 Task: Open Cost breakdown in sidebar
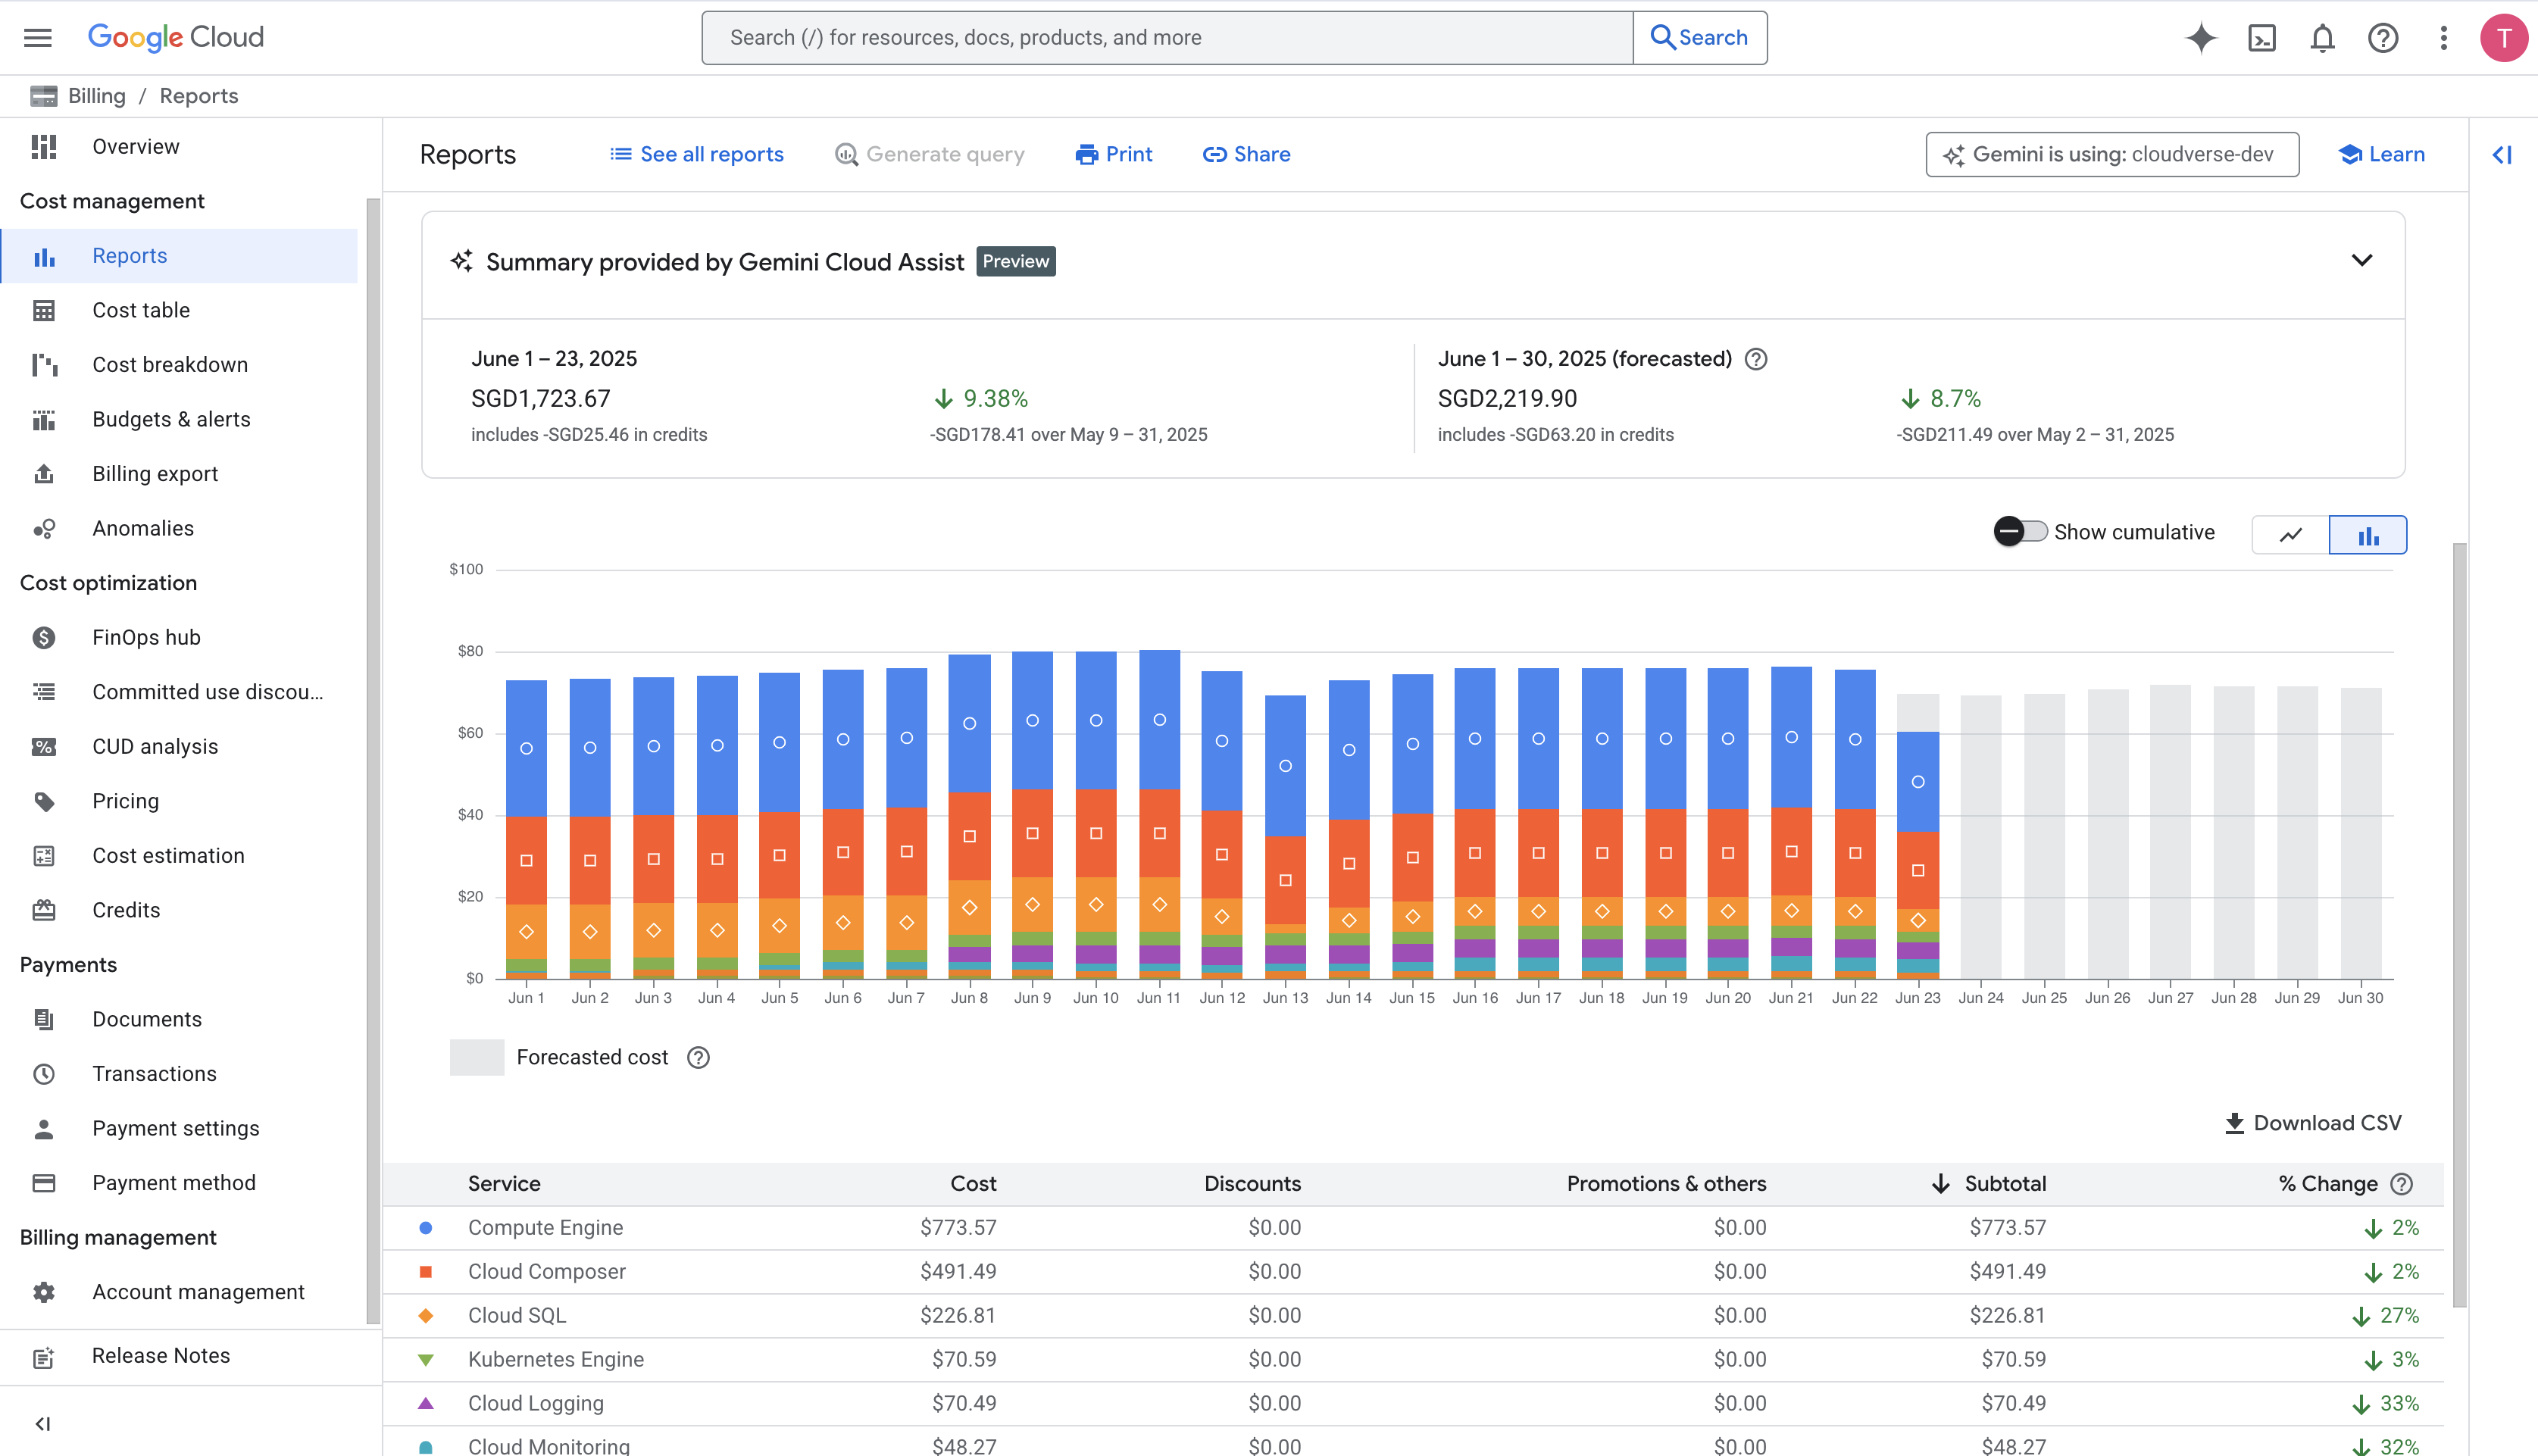(x=170, y=365)
